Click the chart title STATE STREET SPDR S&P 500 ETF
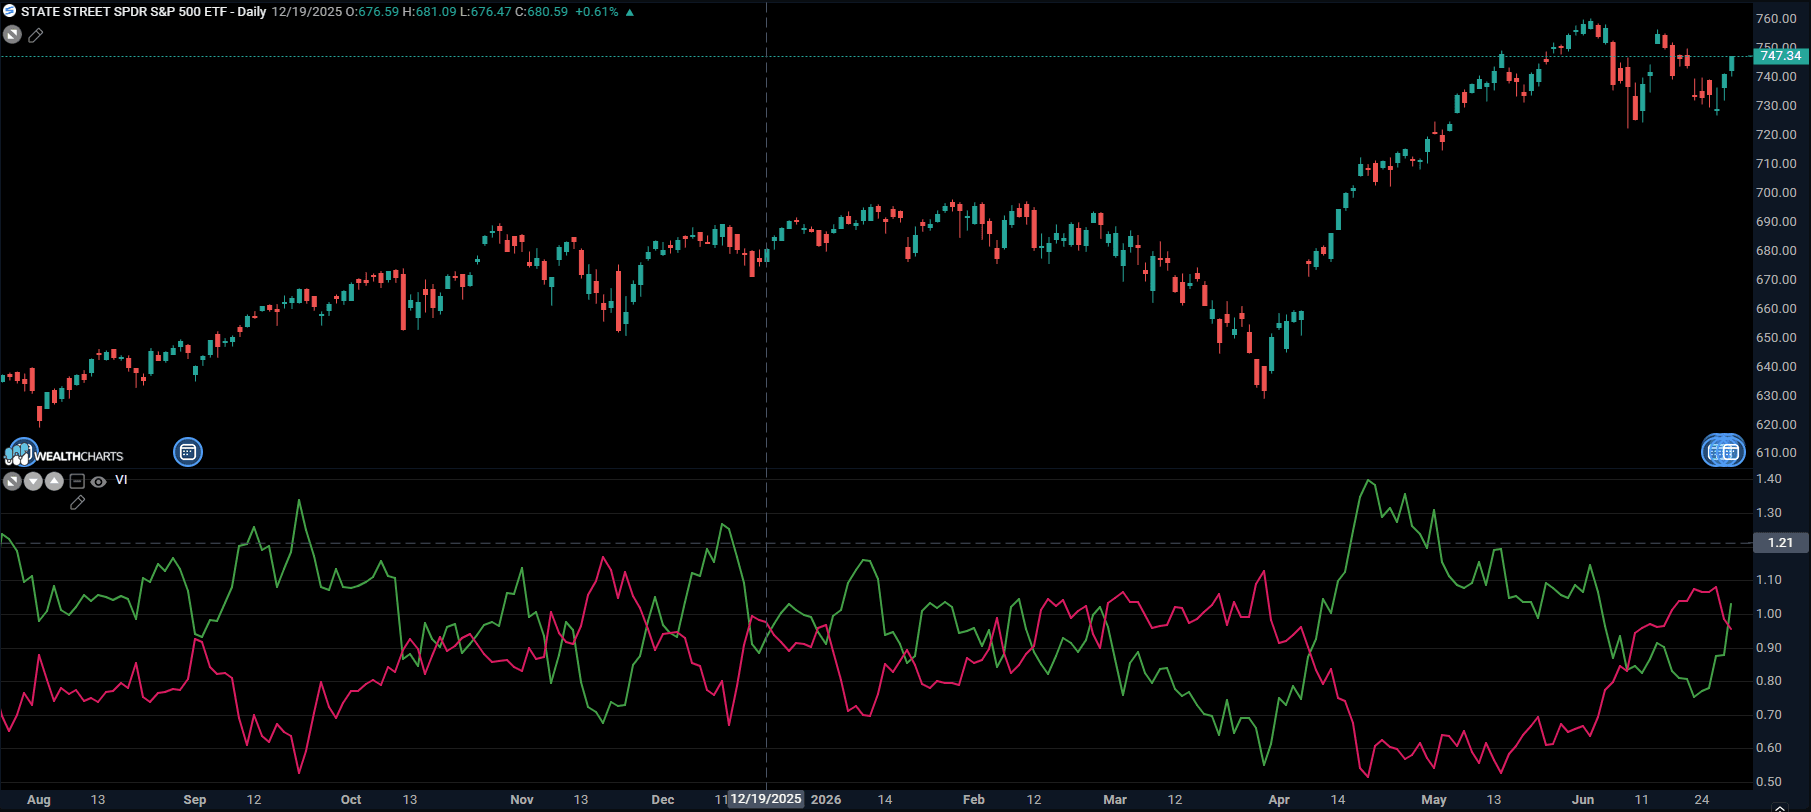Viewport: 1811px width, 812px height. coord(124,12)
